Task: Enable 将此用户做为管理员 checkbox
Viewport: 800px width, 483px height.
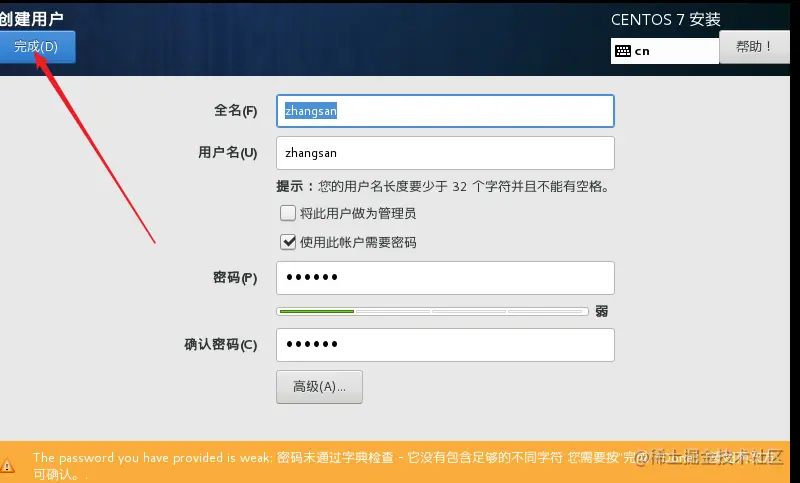Action: pyautogui.click(x=288, y=213)
